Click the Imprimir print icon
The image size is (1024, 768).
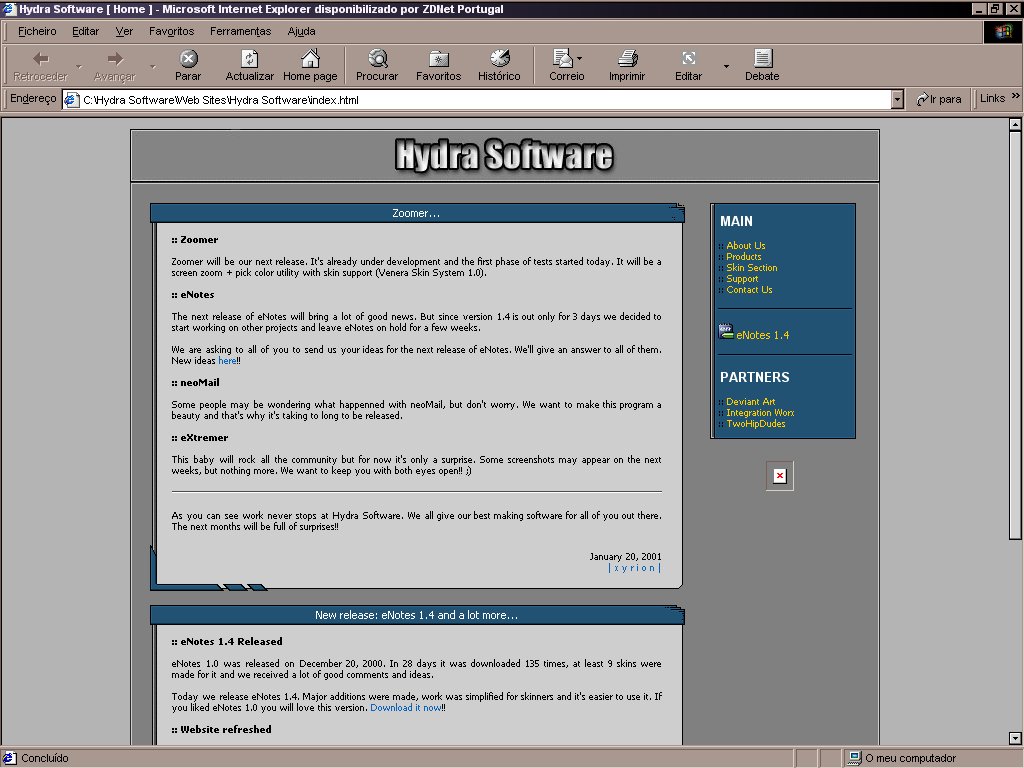(x=627, y=62)
